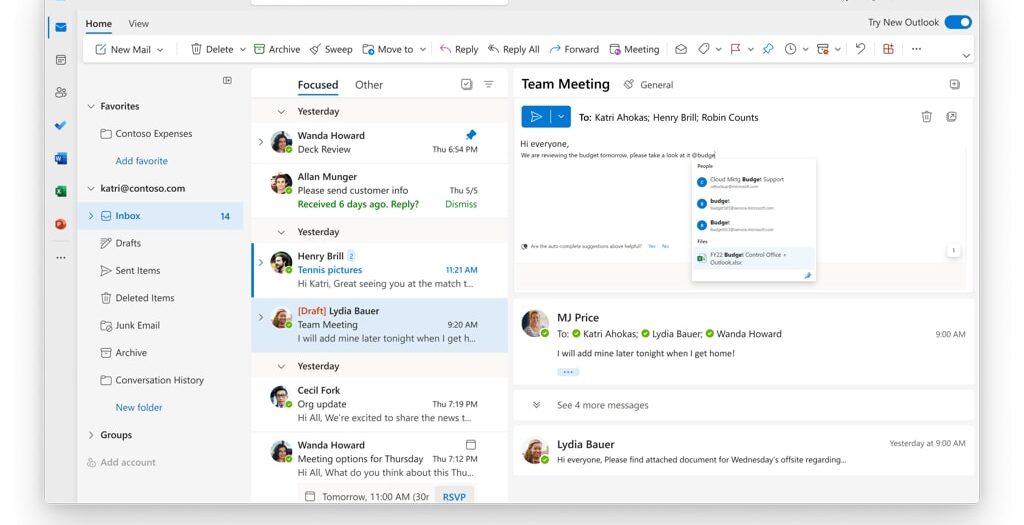This screenshot has width=1024, height=525.
Task: Launch PowerPoint from the app rail
Action: tap(61, 224)
